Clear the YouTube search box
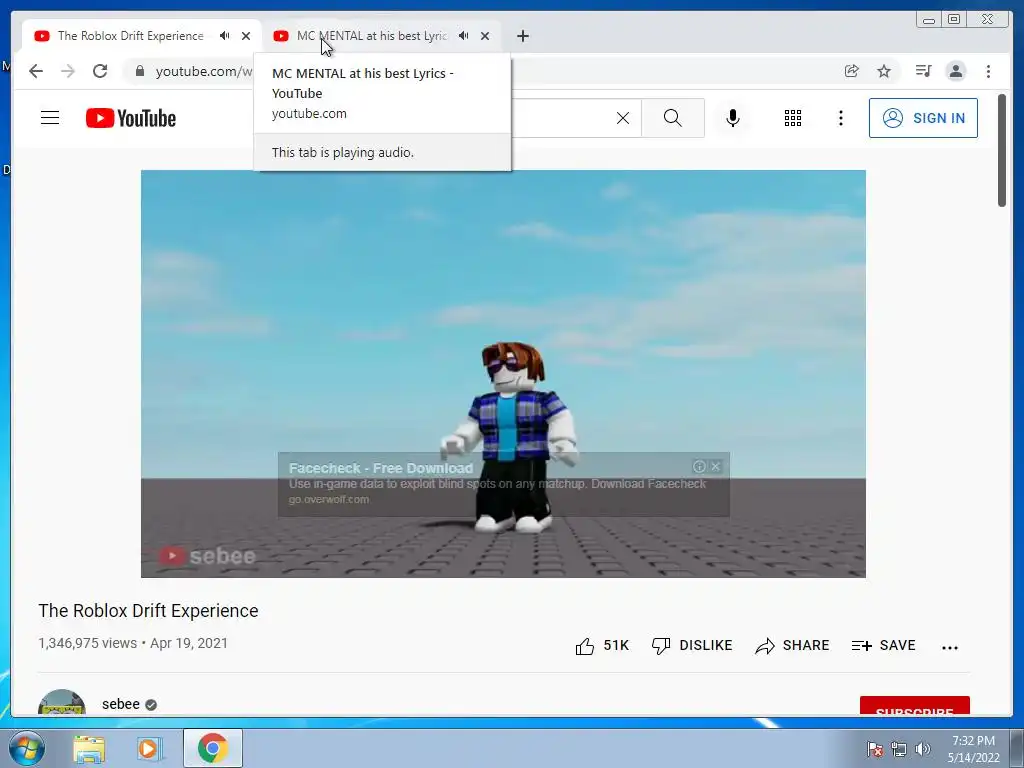Viewport: 1024px width, 768px height. [623, 118]
